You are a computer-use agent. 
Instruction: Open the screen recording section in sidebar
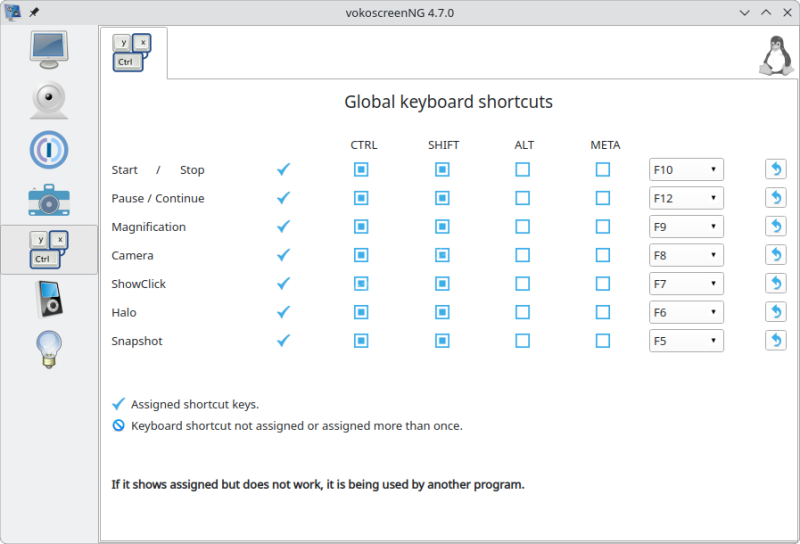point(49,50)
